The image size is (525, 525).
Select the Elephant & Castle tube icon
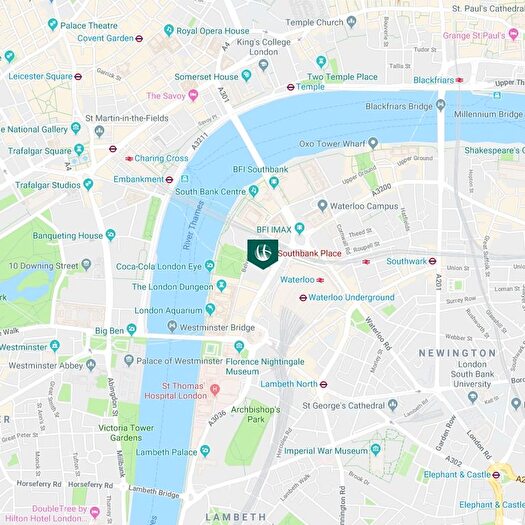tap(497, 475)
